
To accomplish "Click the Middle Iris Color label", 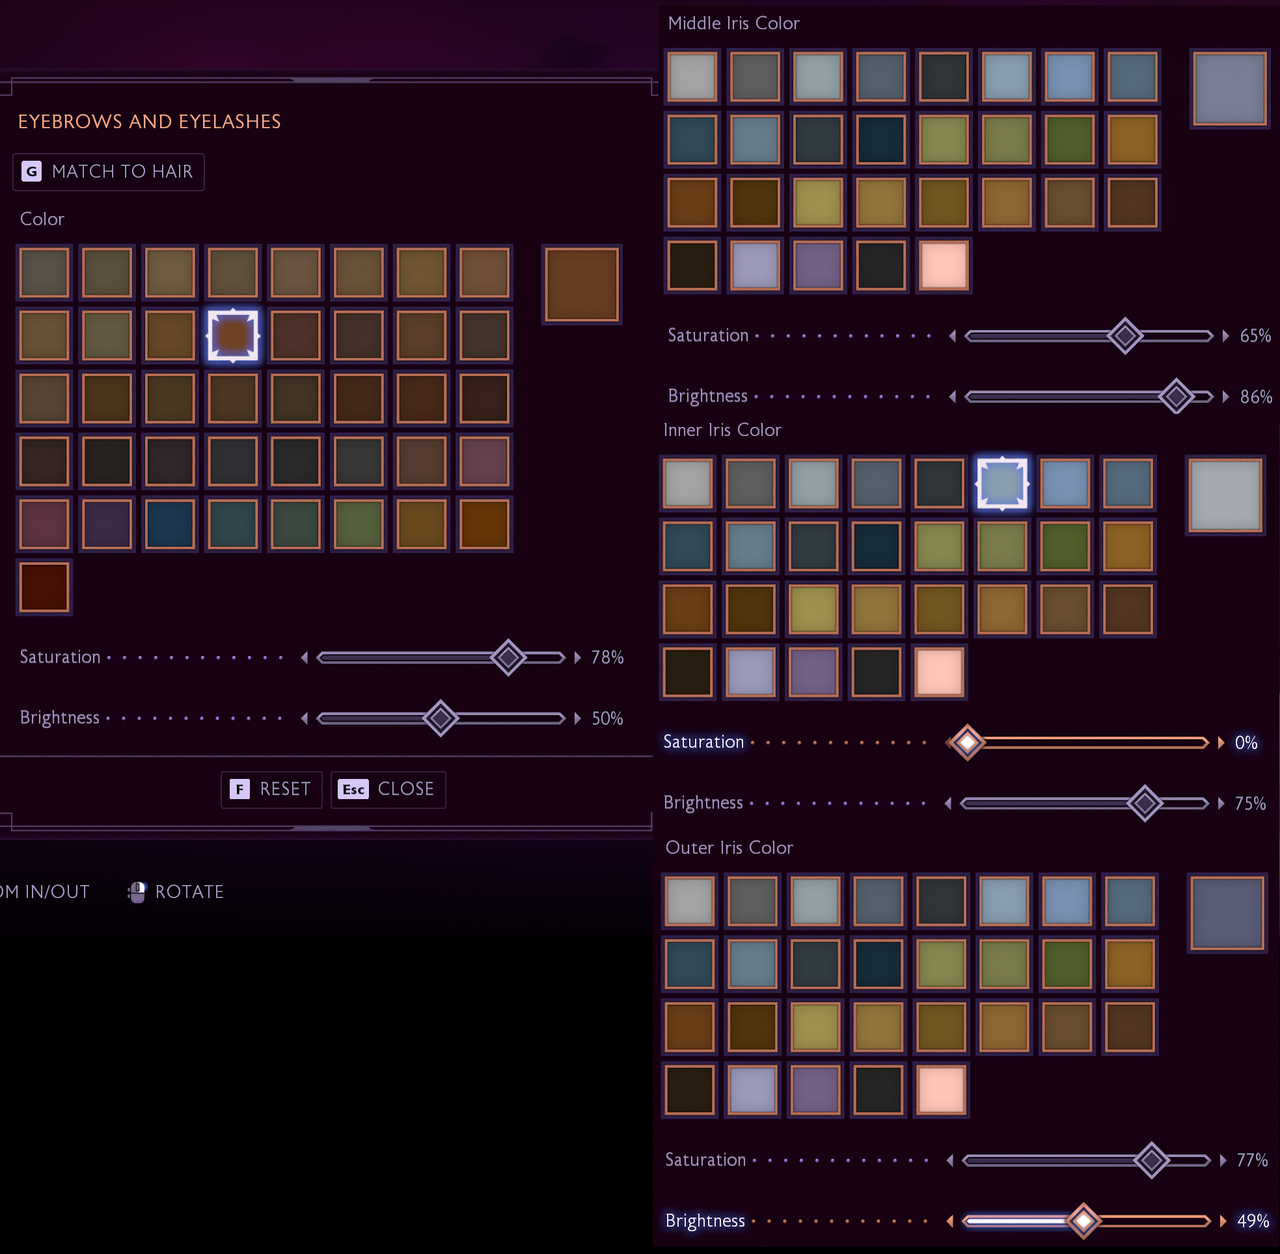I will (x=734, y=23).
